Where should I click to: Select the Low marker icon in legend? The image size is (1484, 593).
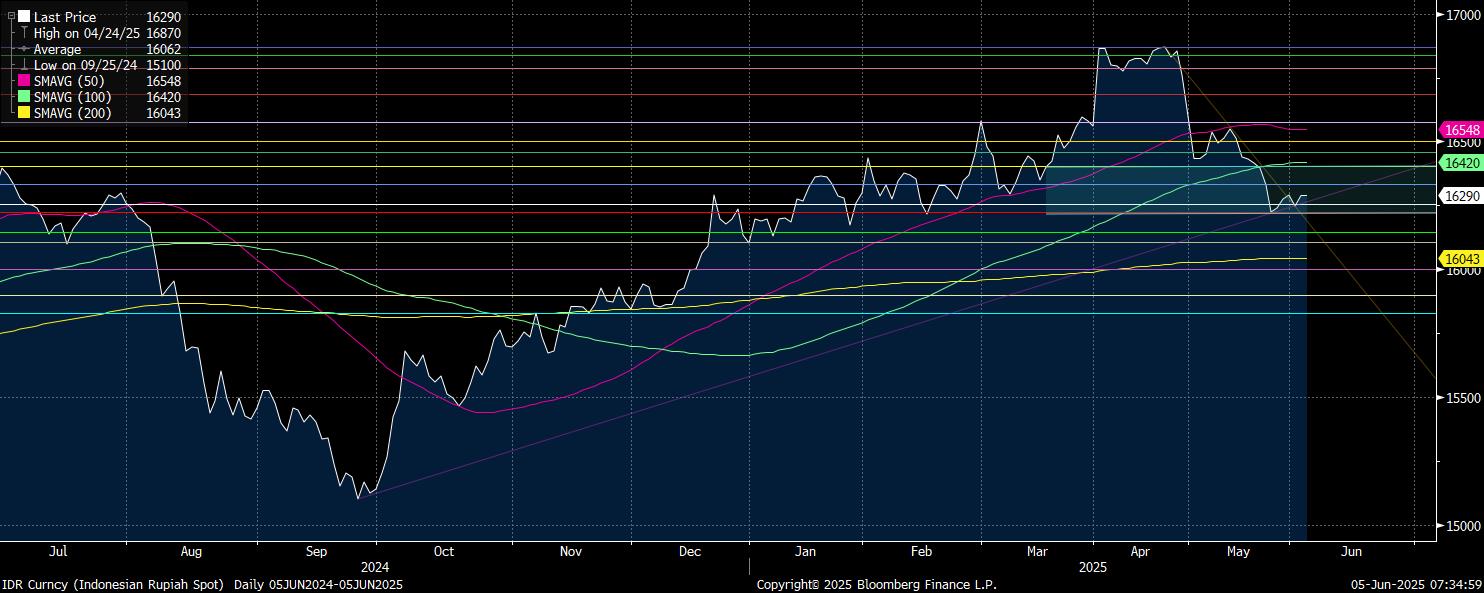pos(24,65)
